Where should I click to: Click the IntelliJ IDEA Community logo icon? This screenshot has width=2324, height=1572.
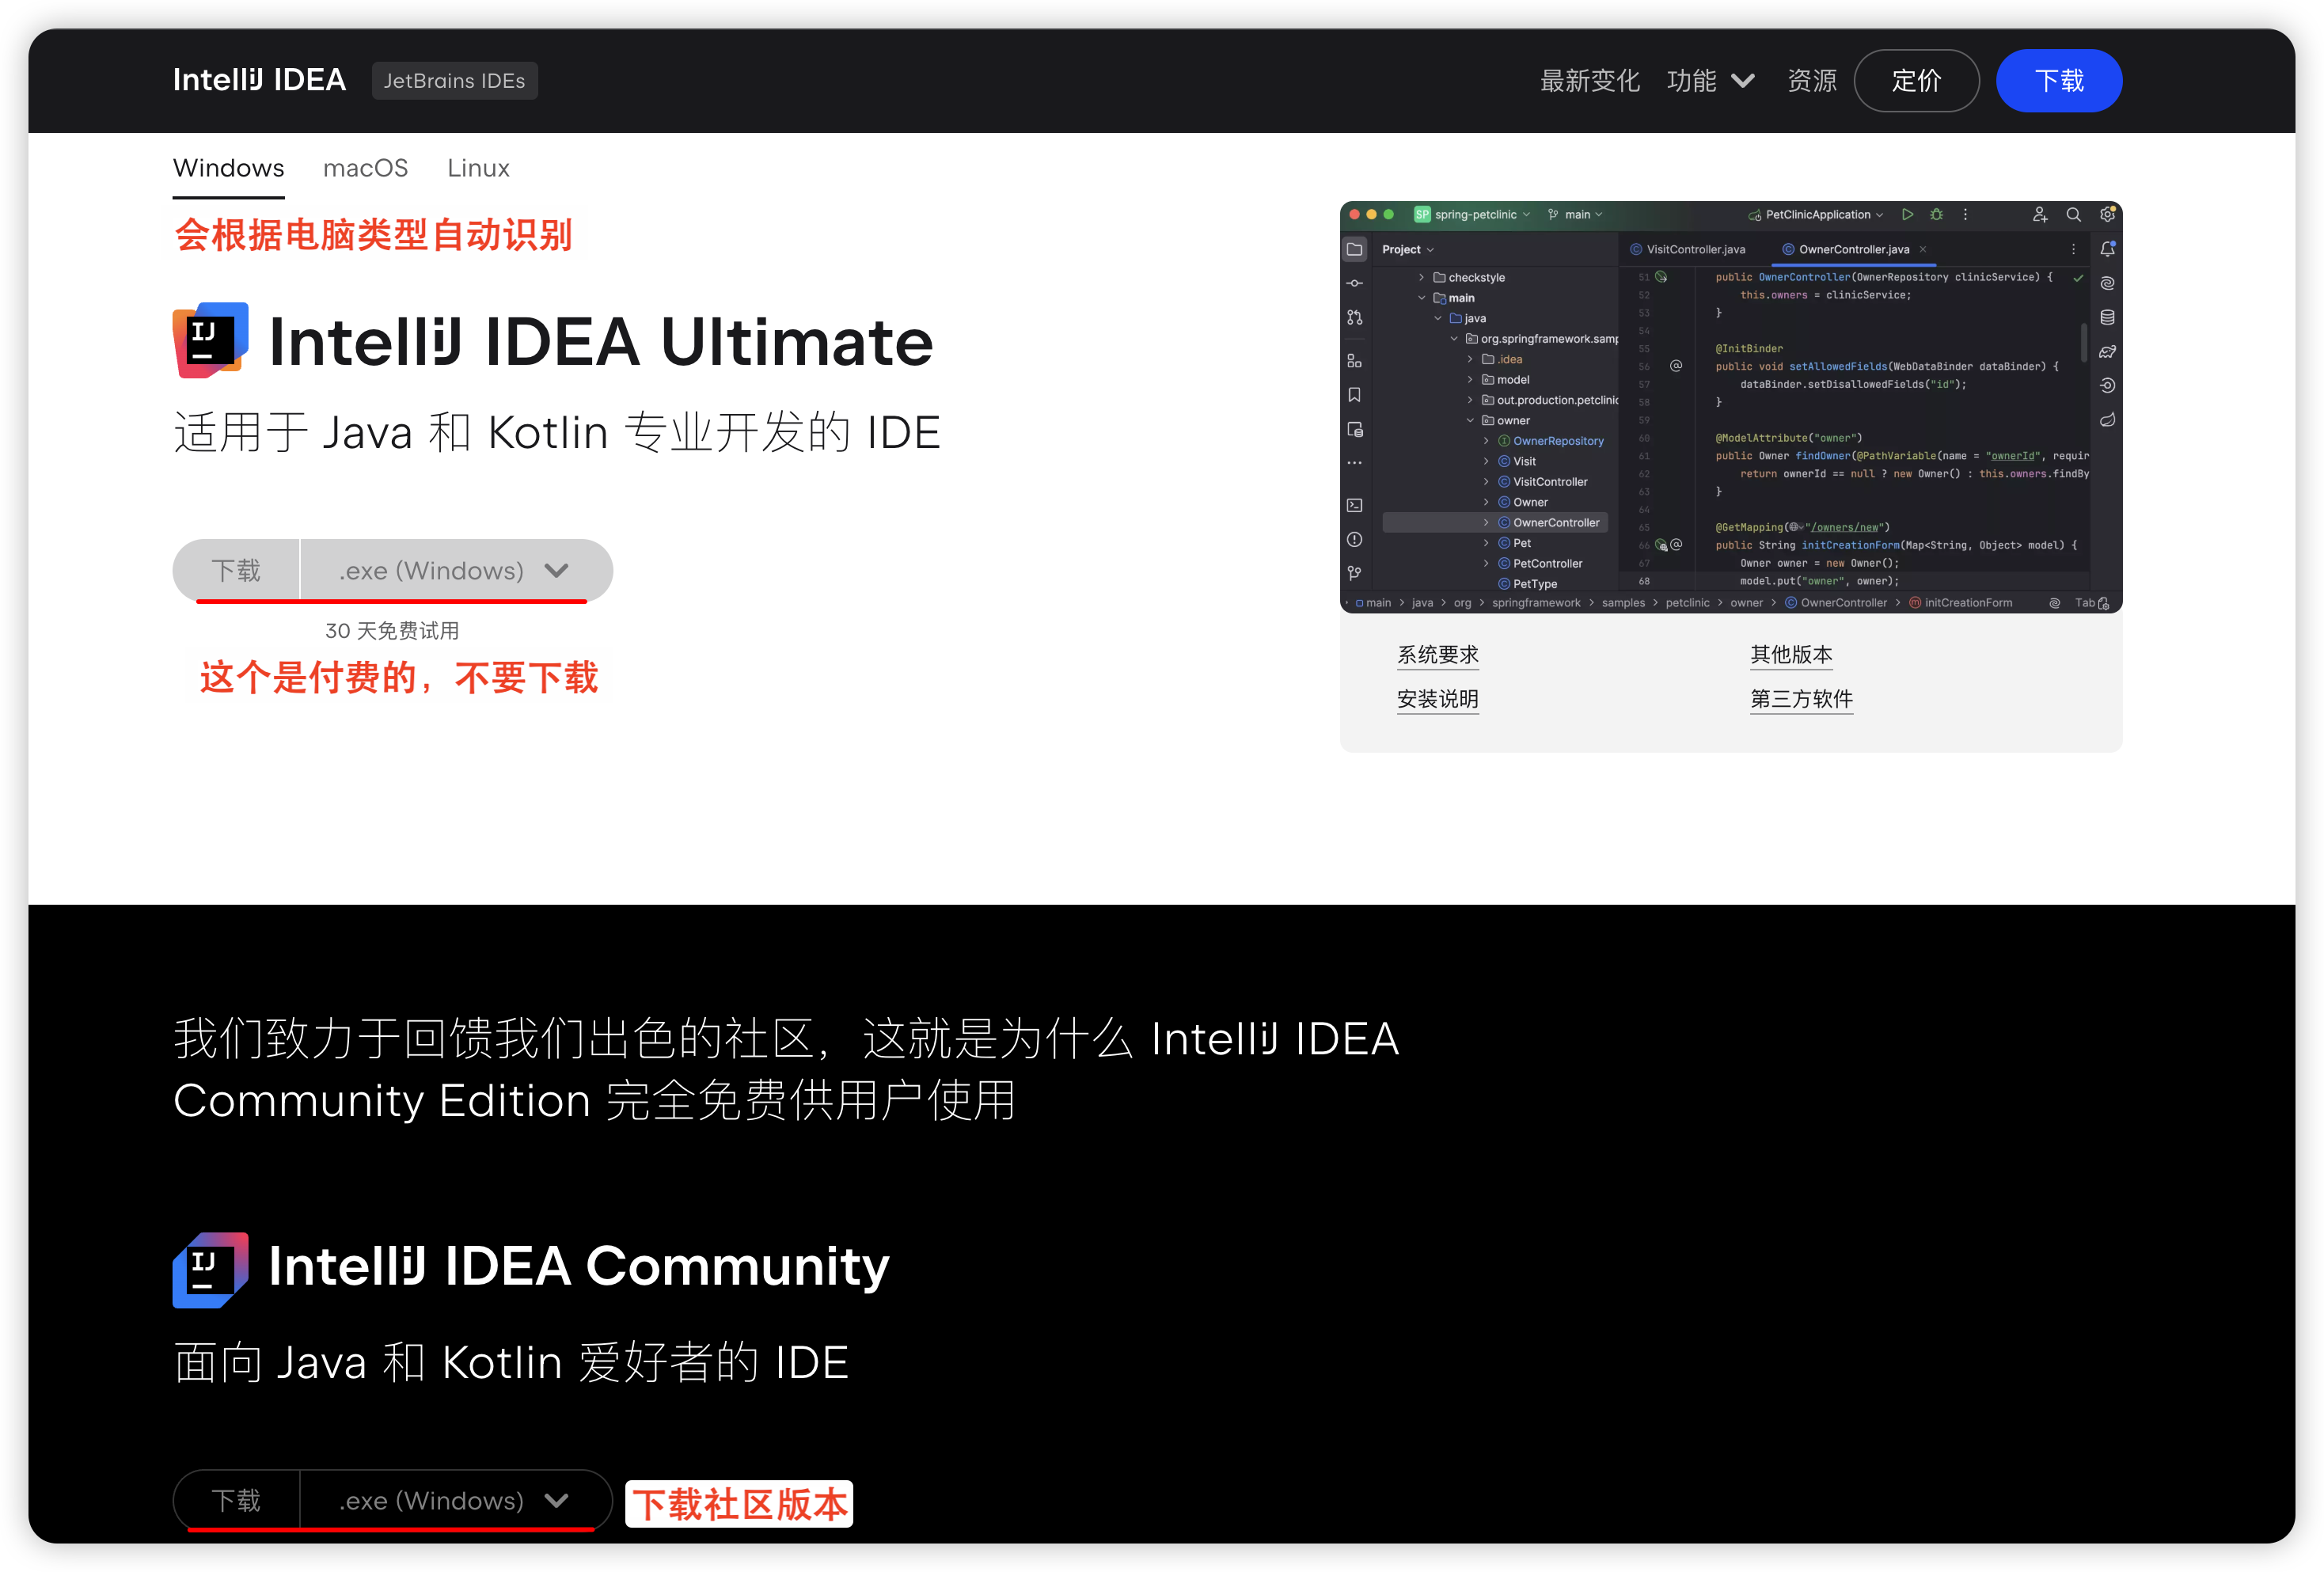[210, 1269]
